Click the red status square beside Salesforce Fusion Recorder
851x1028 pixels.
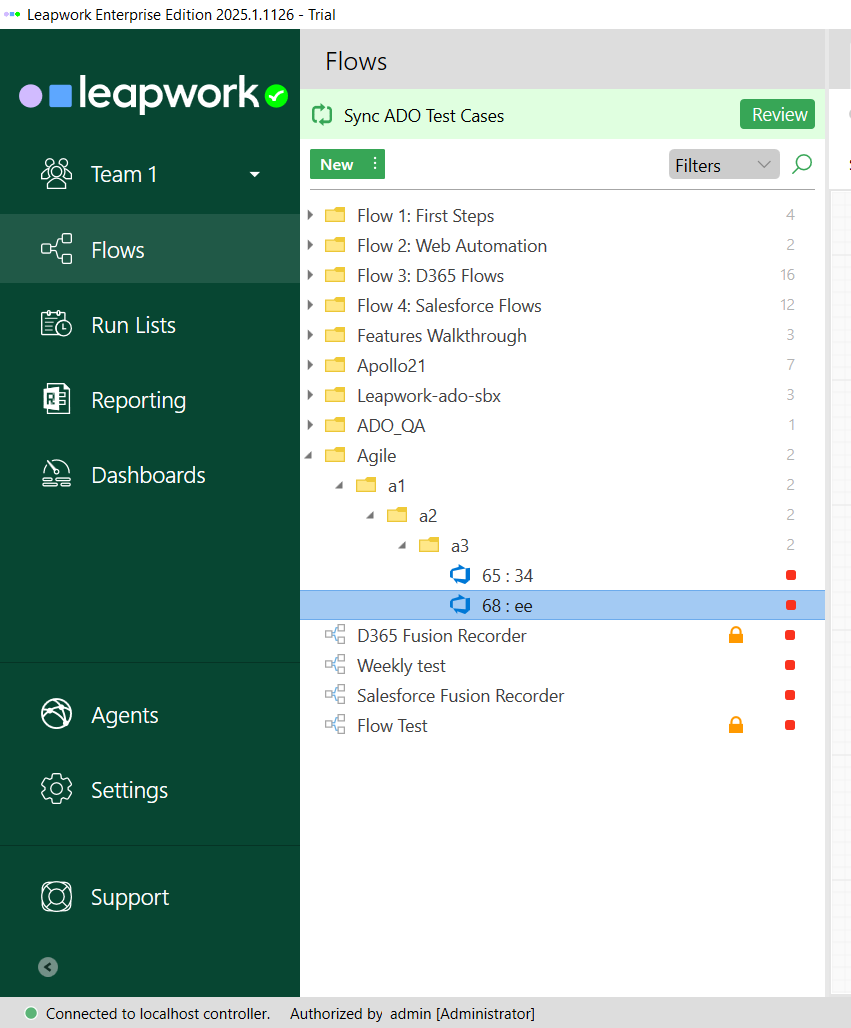point(790,694)
